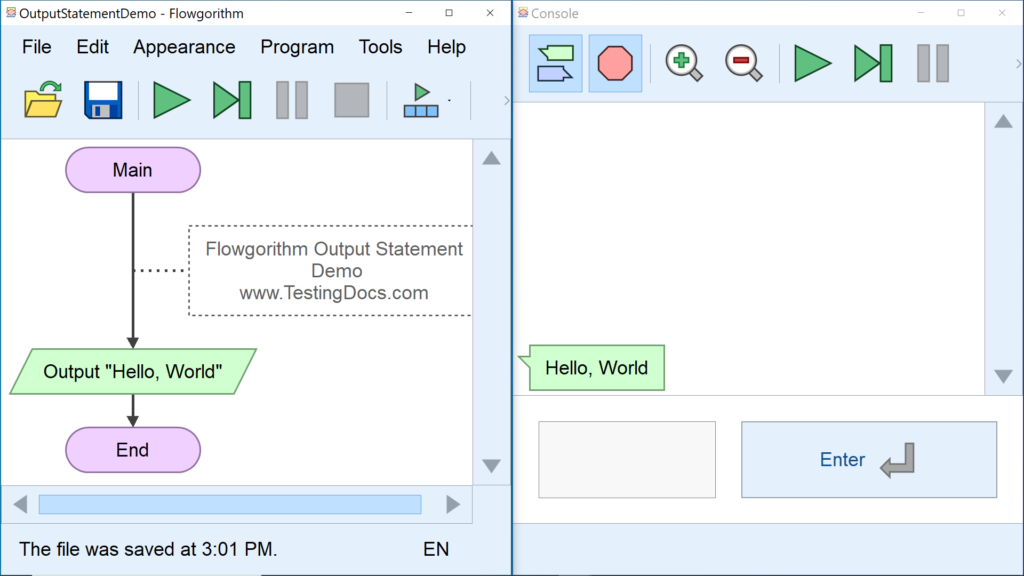Click the horizontal scrollbar in the flowchart
The image size is (1024, 576).
click(x=229, y=505)
